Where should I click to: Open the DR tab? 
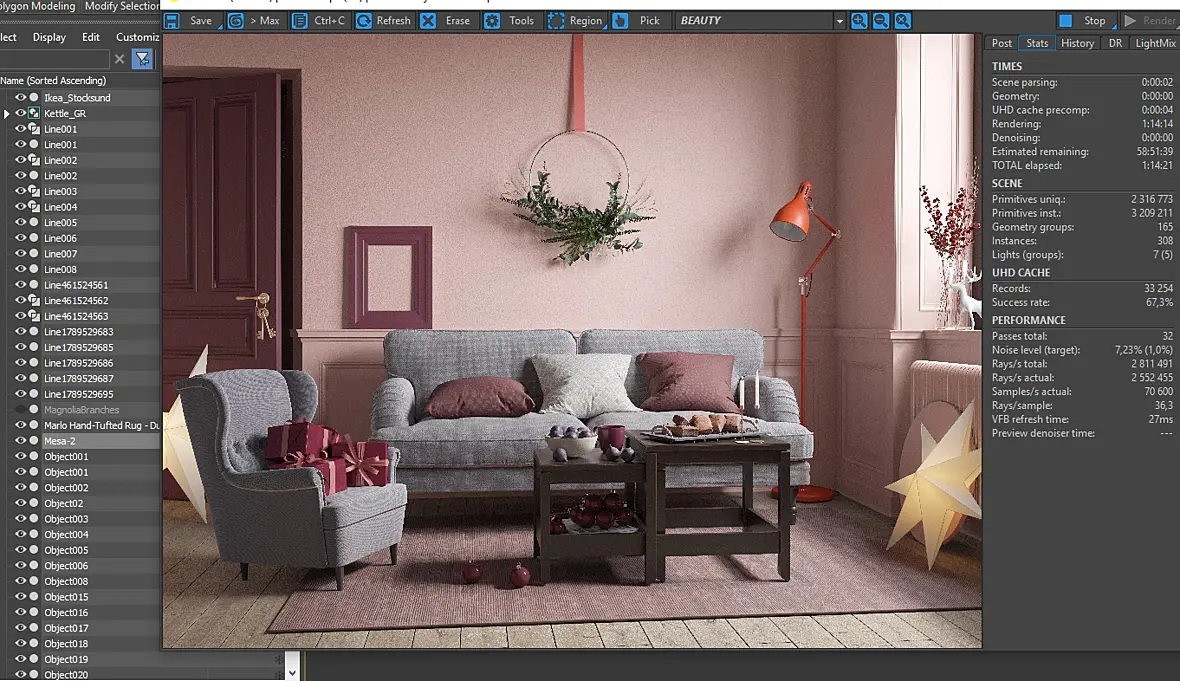point(1115,43)
